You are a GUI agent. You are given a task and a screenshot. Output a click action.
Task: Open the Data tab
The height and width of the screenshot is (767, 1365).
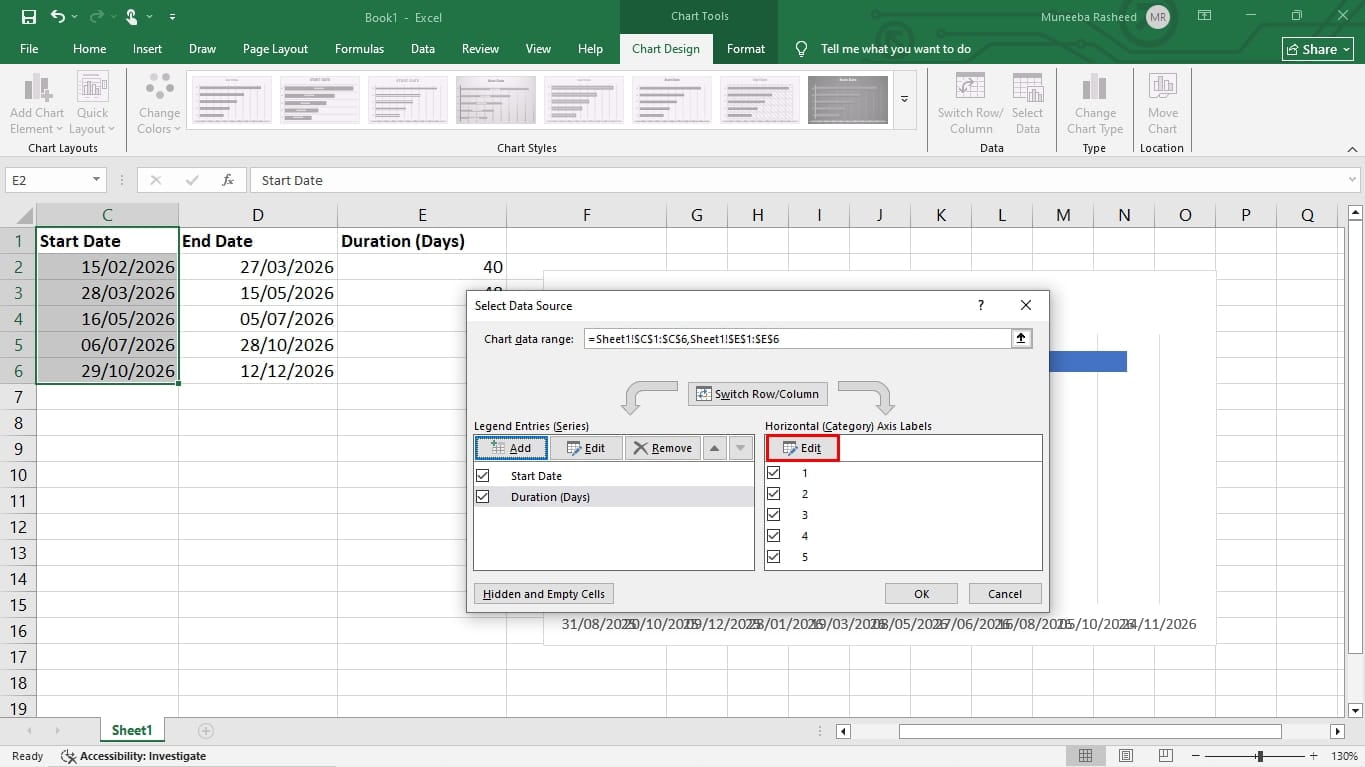[423, 49]
